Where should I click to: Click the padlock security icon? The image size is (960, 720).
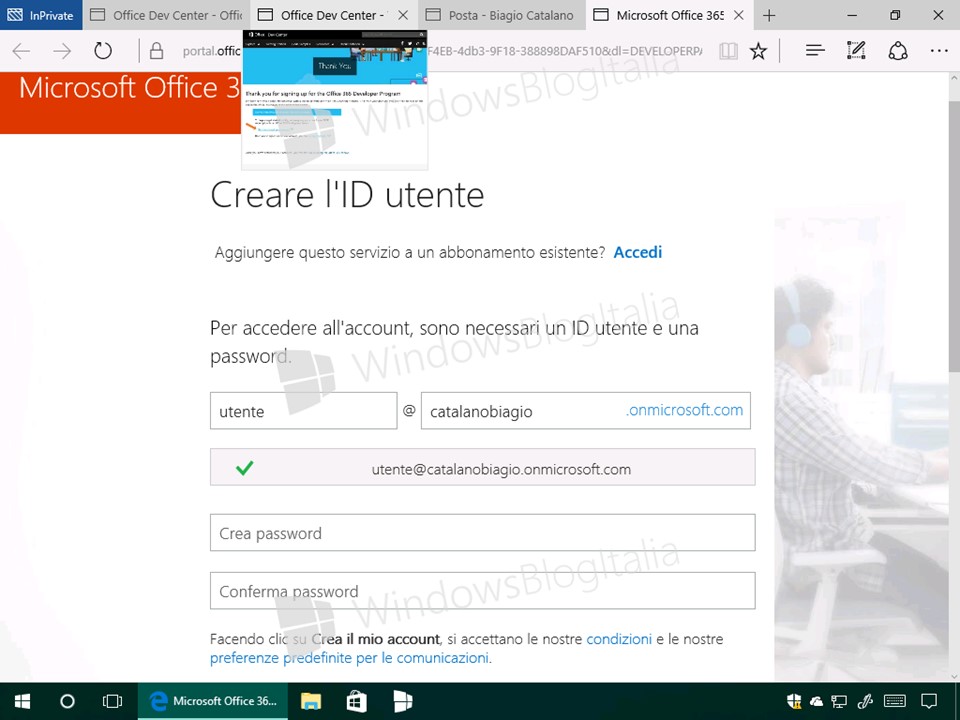156,51
